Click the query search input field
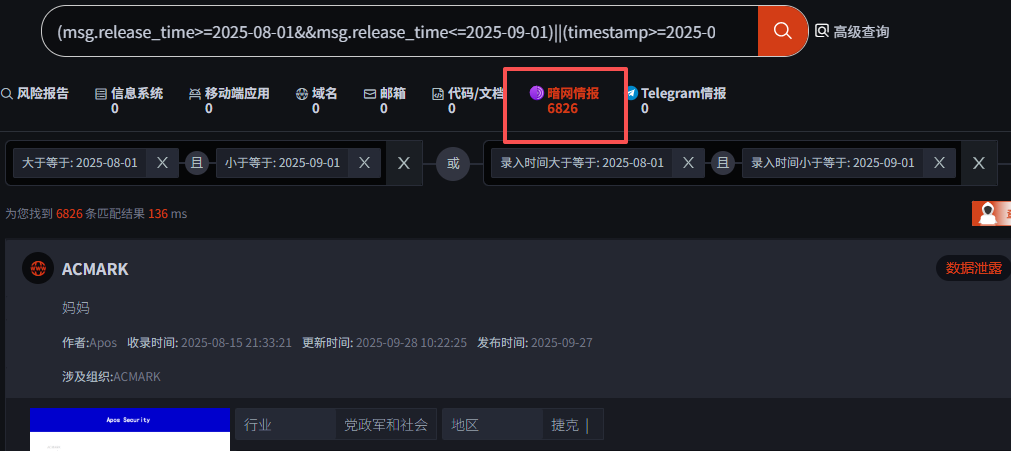This screenshot has height=451, width=1011. point(400,31)
